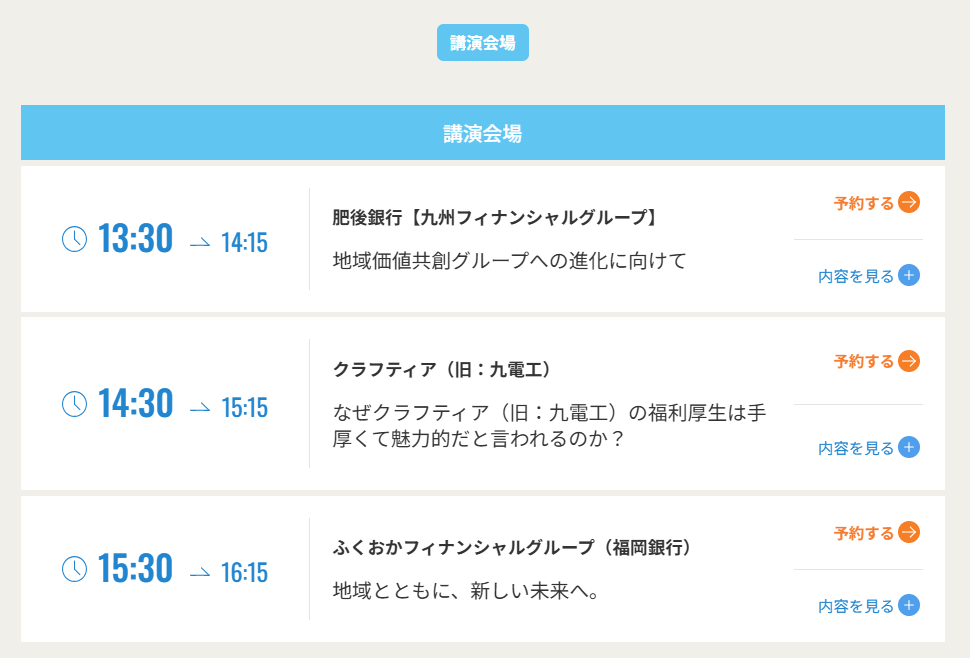Click clock icon beside 13:30 time

75,239
